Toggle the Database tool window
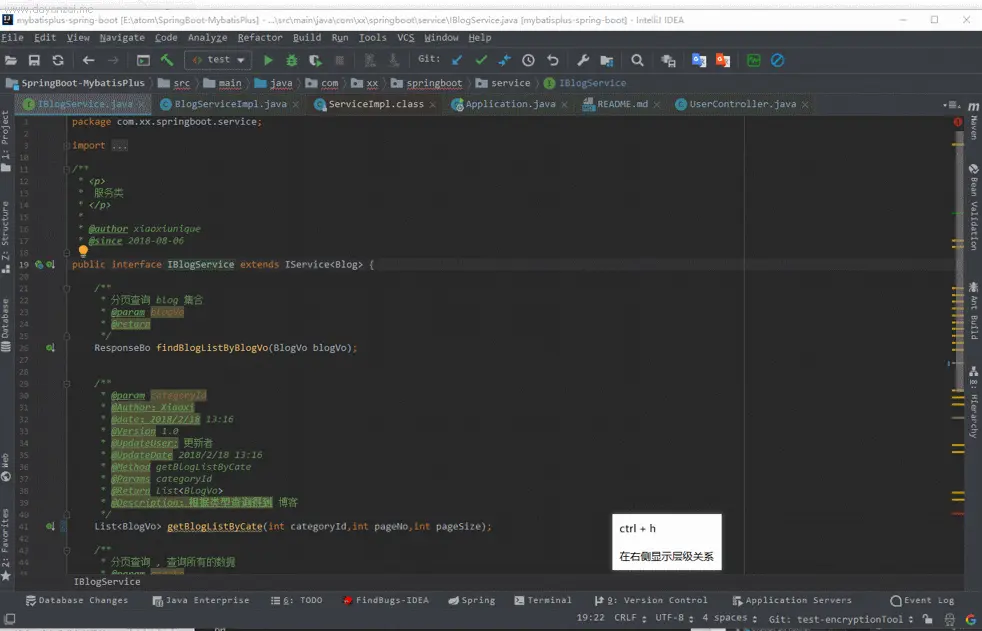 coord(6,324)
